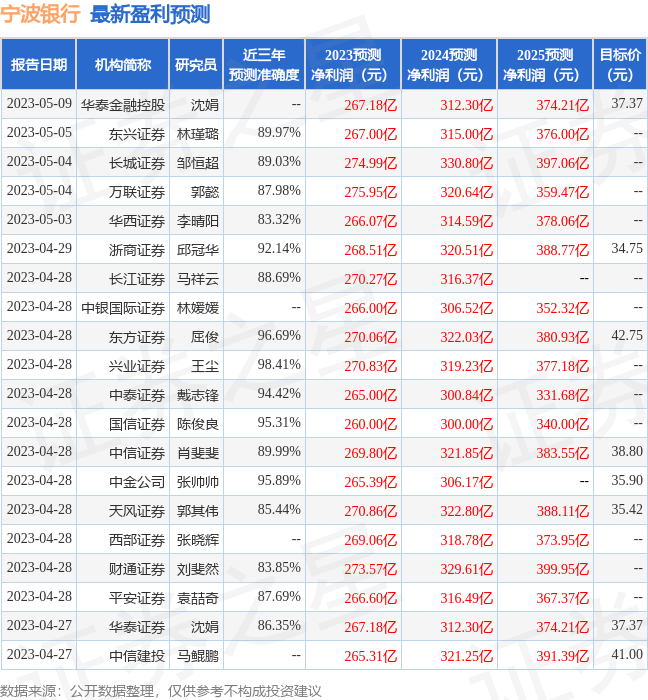This screenshot has width=648, height=700.
Task: Click the 宁波银行 title text
Action: tap(40, 14)
